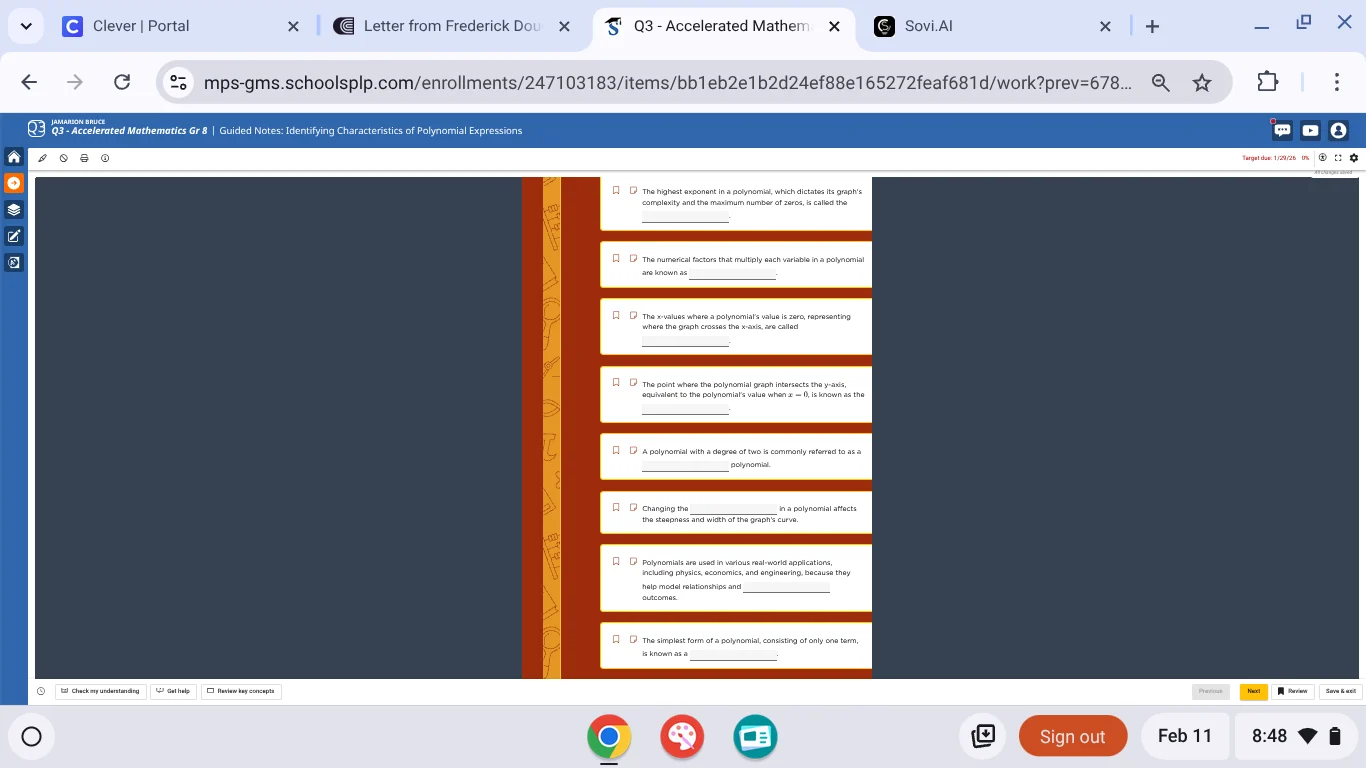Open the accessibility star icon near the gear
The height and width of the screenshot is (768, 1366).
pos(1322,157)
